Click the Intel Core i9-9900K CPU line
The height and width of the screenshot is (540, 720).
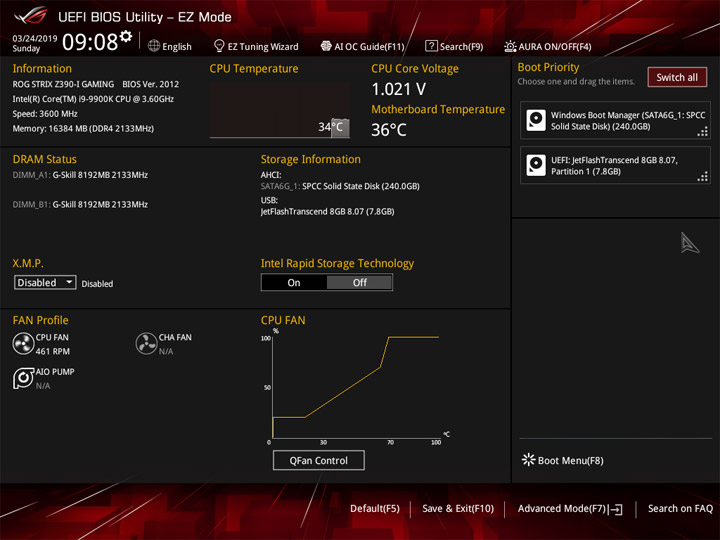point(93,99)
